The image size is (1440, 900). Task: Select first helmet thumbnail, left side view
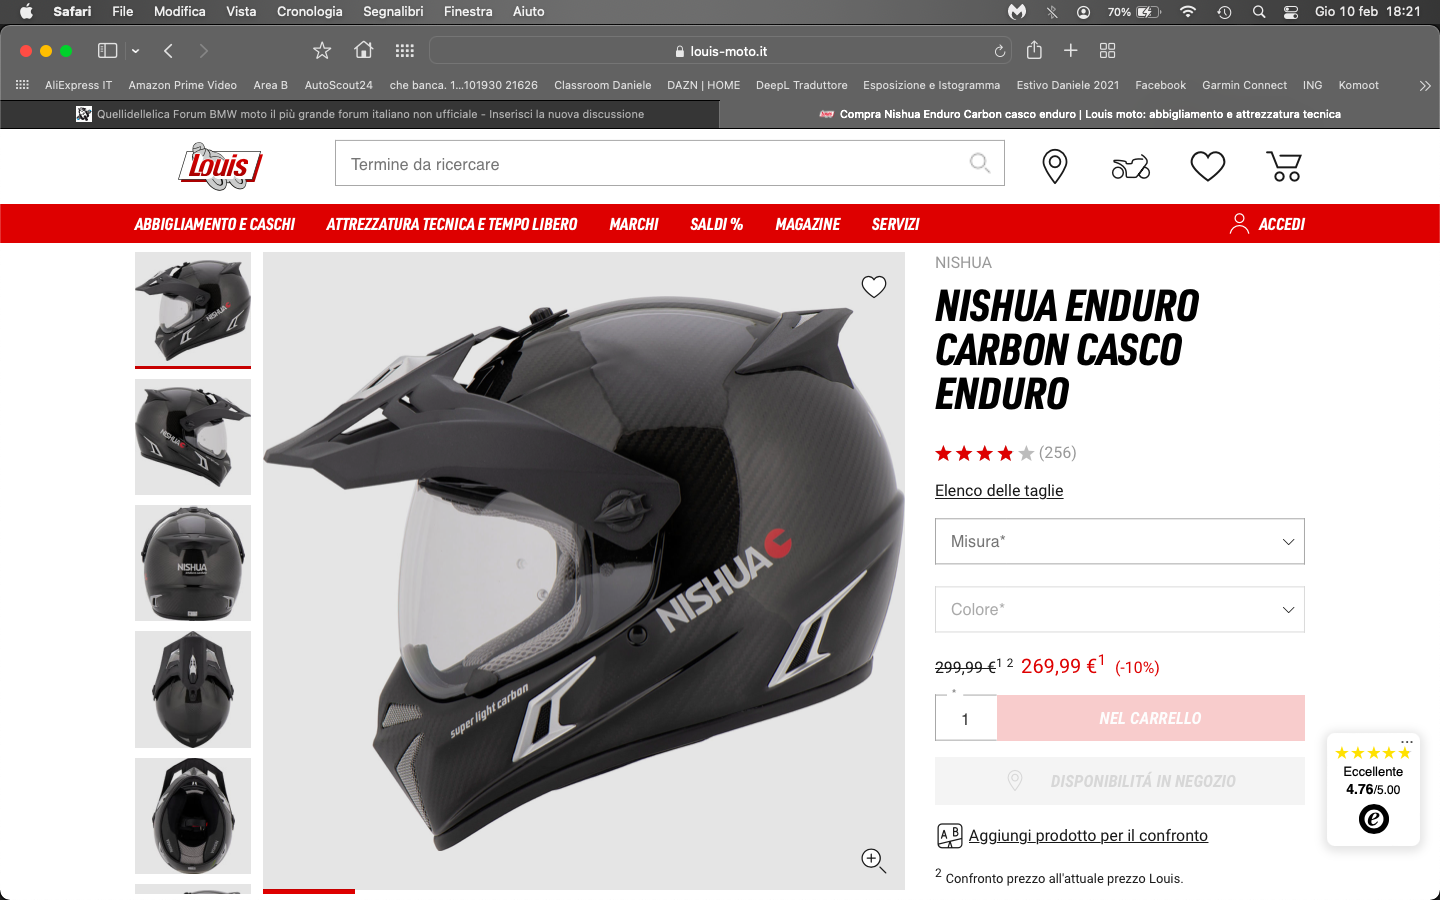[x=193, y=308]
